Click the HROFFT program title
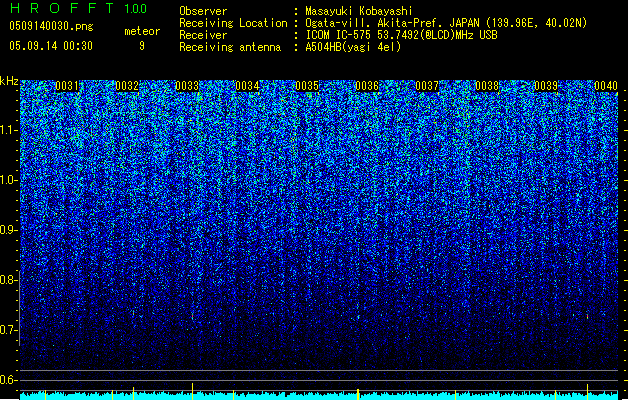 56,9
